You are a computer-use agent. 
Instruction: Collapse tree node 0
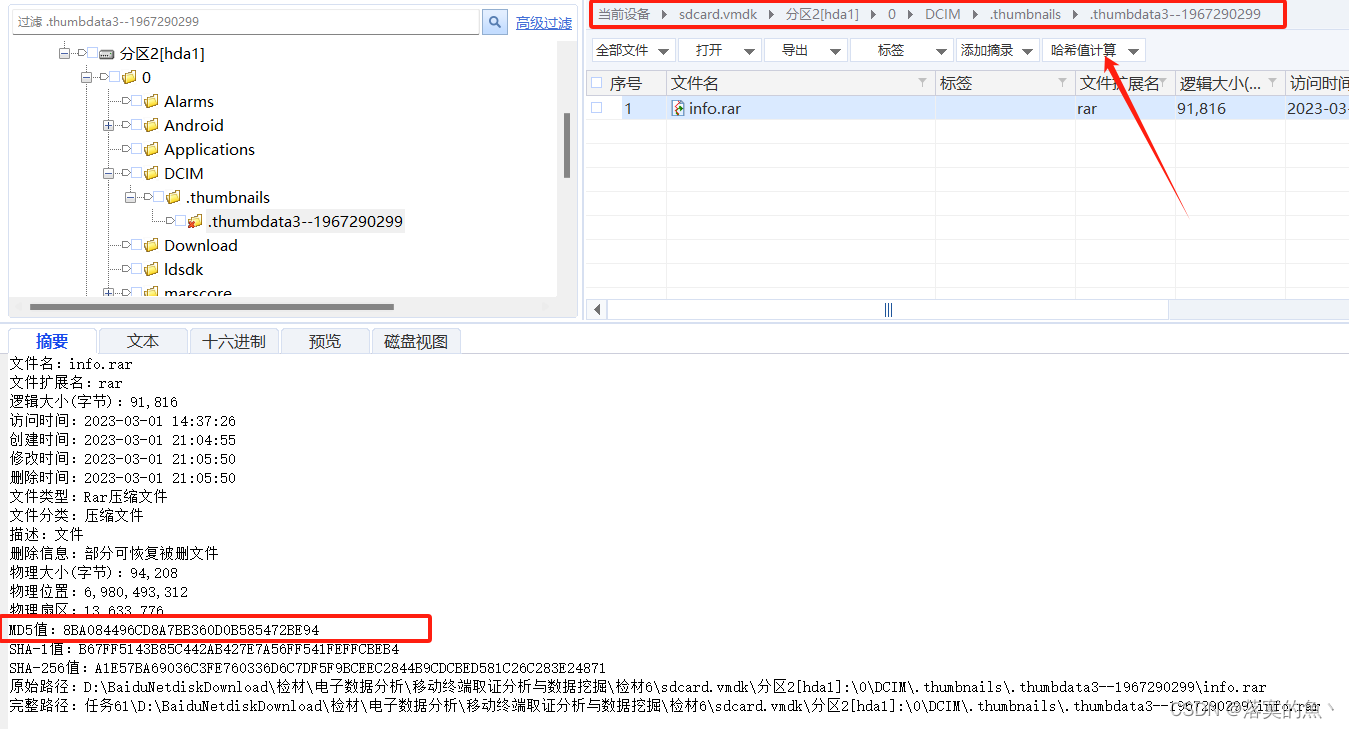point(86,77)
